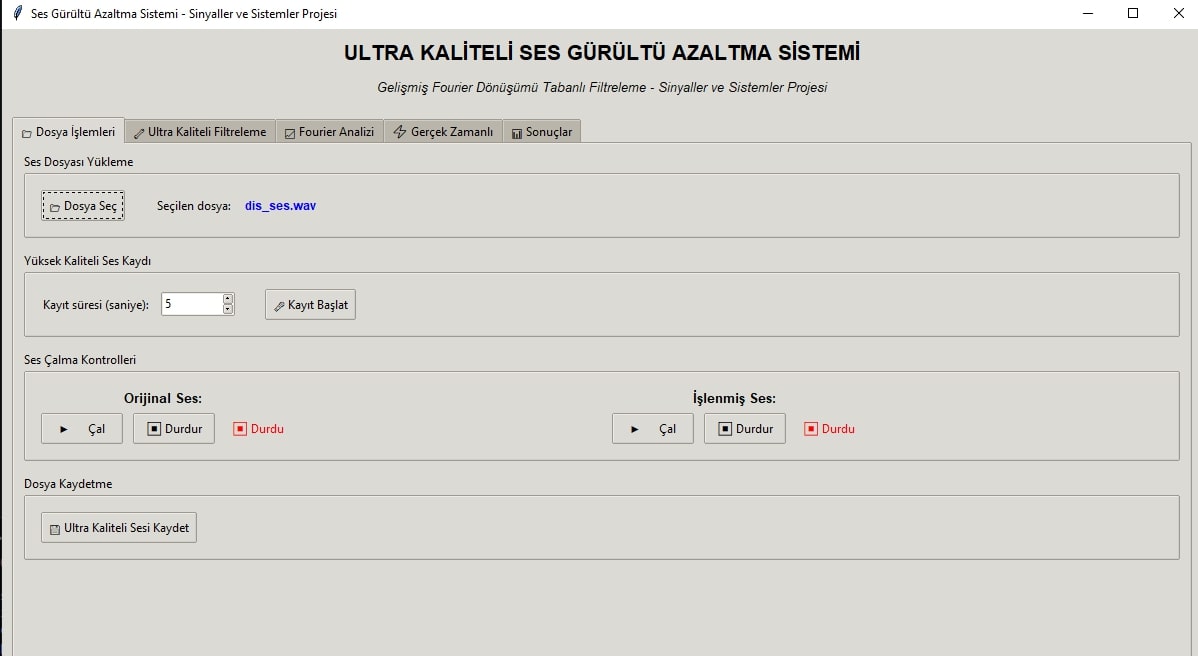The image size is (1198, 656).
Task: Start recording with Kayıt Başlat
Action: [310, 305]
